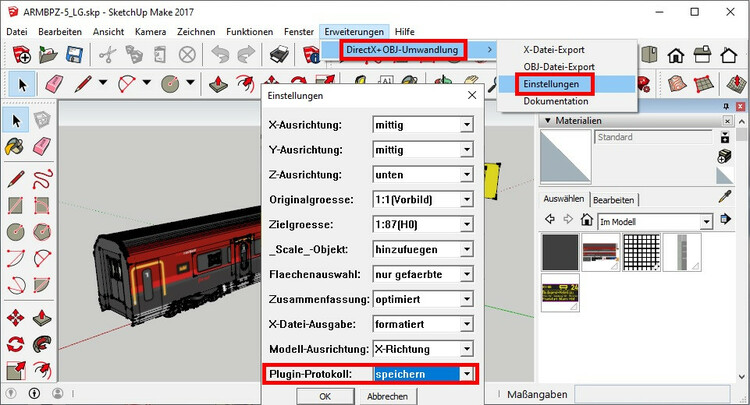750x405 pixels.
Task: Choose OBJ-Datei-Export from submenu
Action: coord(559,67)
